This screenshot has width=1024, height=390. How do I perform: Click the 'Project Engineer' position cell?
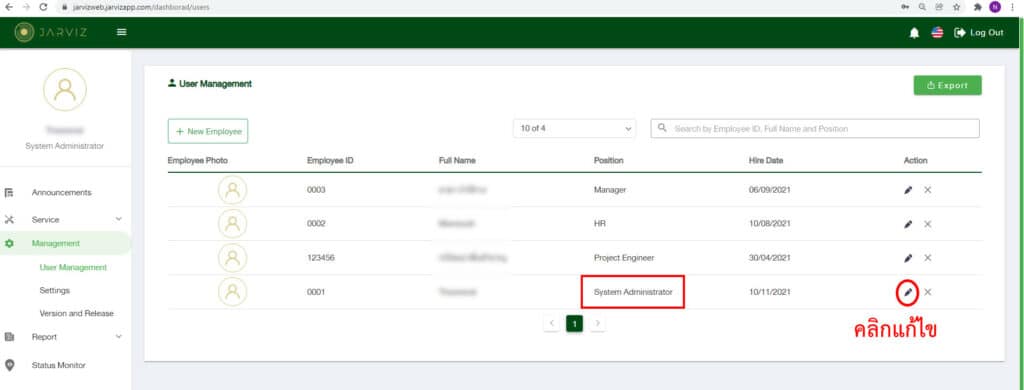point(624,258)
